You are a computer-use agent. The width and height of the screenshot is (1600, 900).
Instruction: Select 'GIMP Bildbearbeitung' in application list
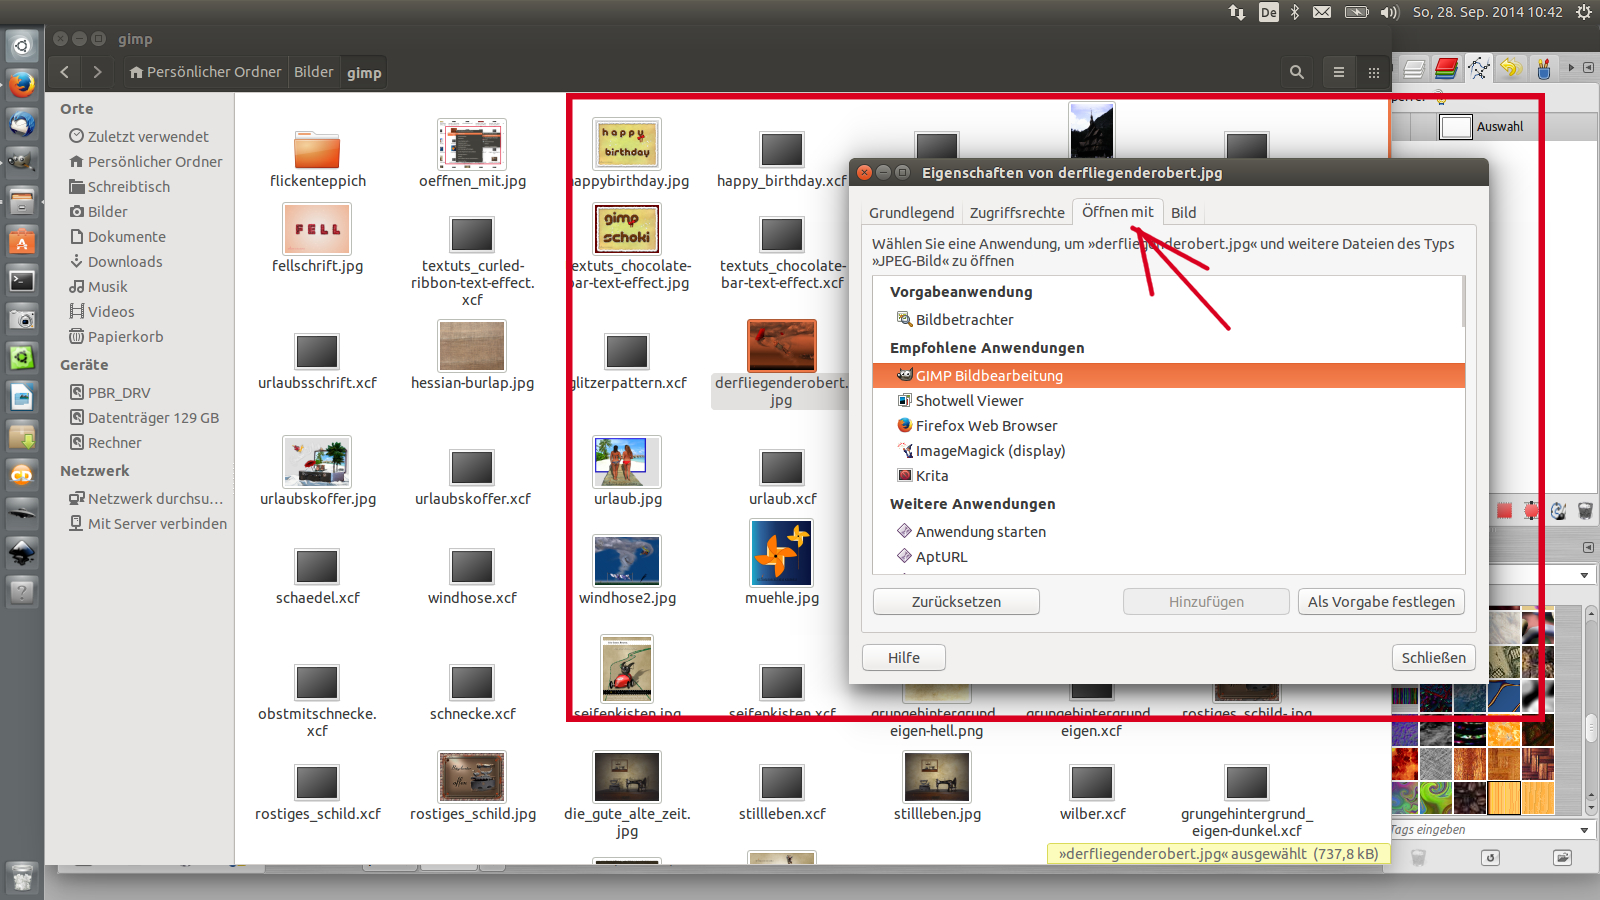click(1168, 376)
